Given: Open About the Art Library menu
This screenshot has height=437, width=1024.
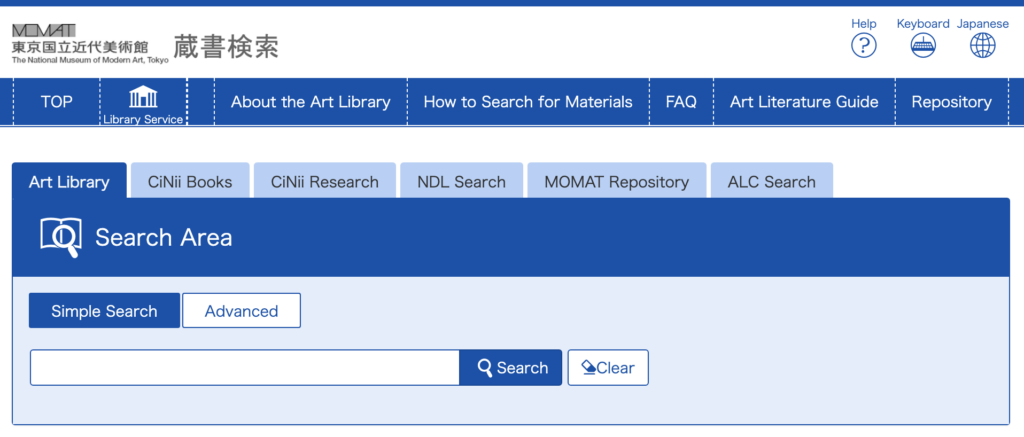Looking at the screenshot, I should tap(311, 102).
